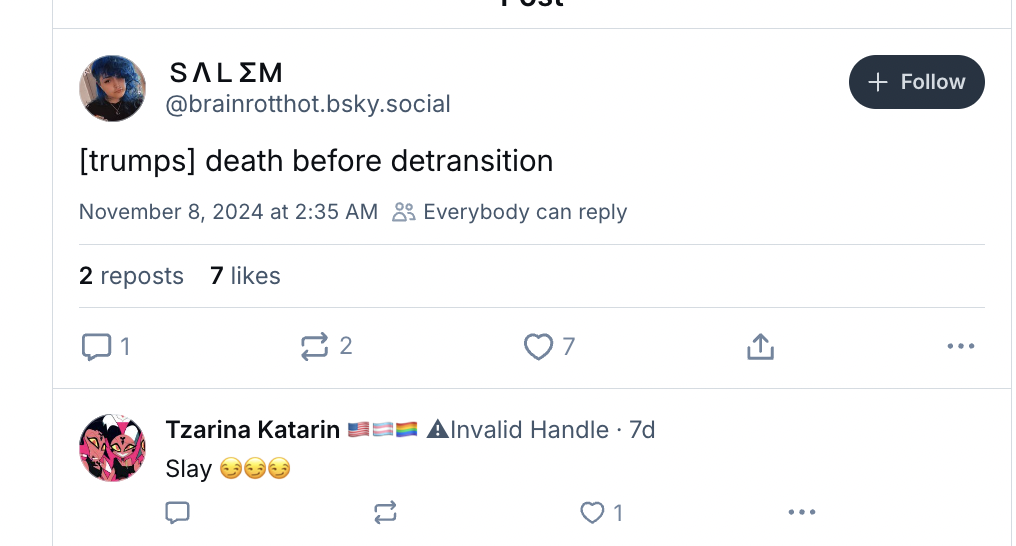Click "Everybody can reply" setting label
The width and height of the screenshot is (1016, 546).
[524, 212]
